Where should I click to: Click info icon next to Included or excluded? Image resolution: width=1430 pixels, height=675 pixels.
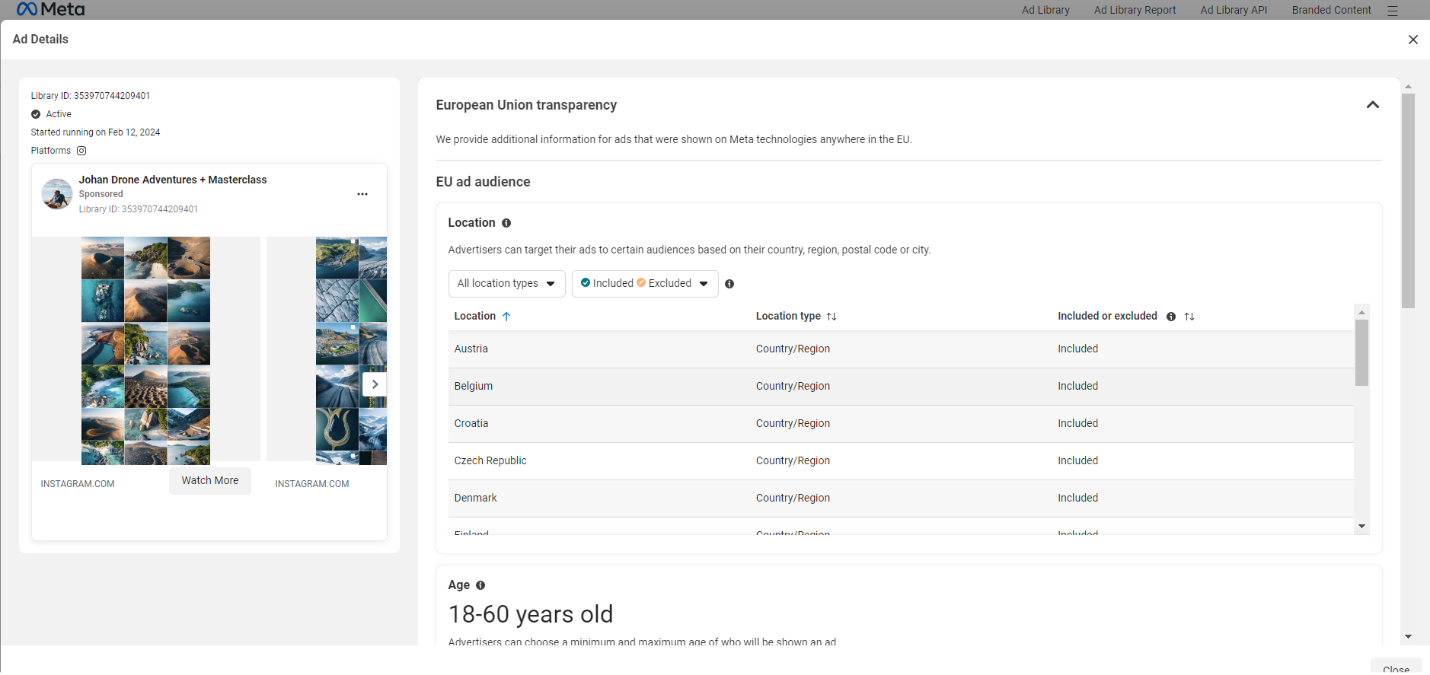[1171, 316]
